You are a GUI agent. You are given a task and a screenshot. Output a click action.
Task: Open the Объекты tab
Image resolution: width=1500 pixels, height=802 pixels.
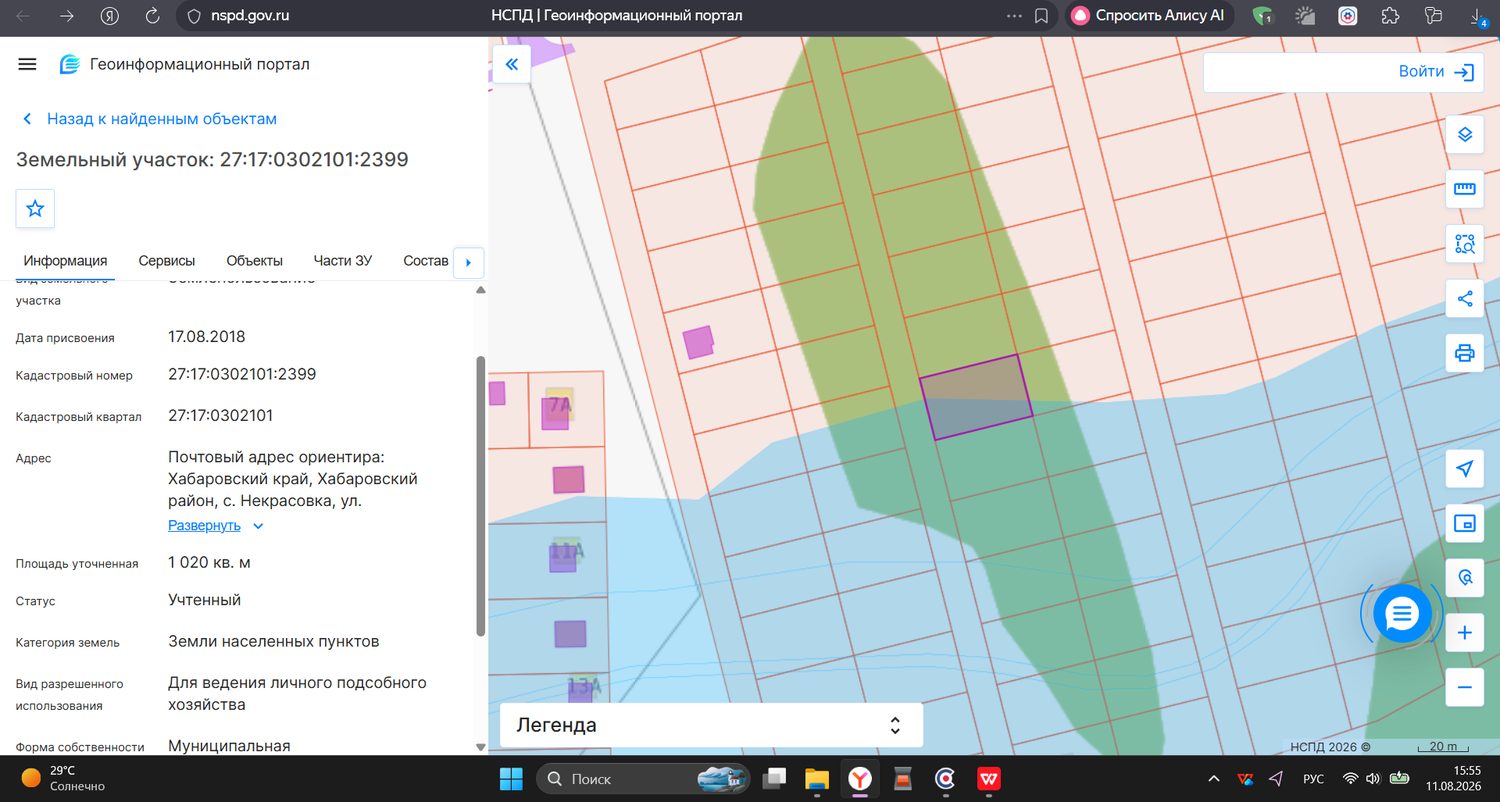pyautogui.click(x=254, y=260)
